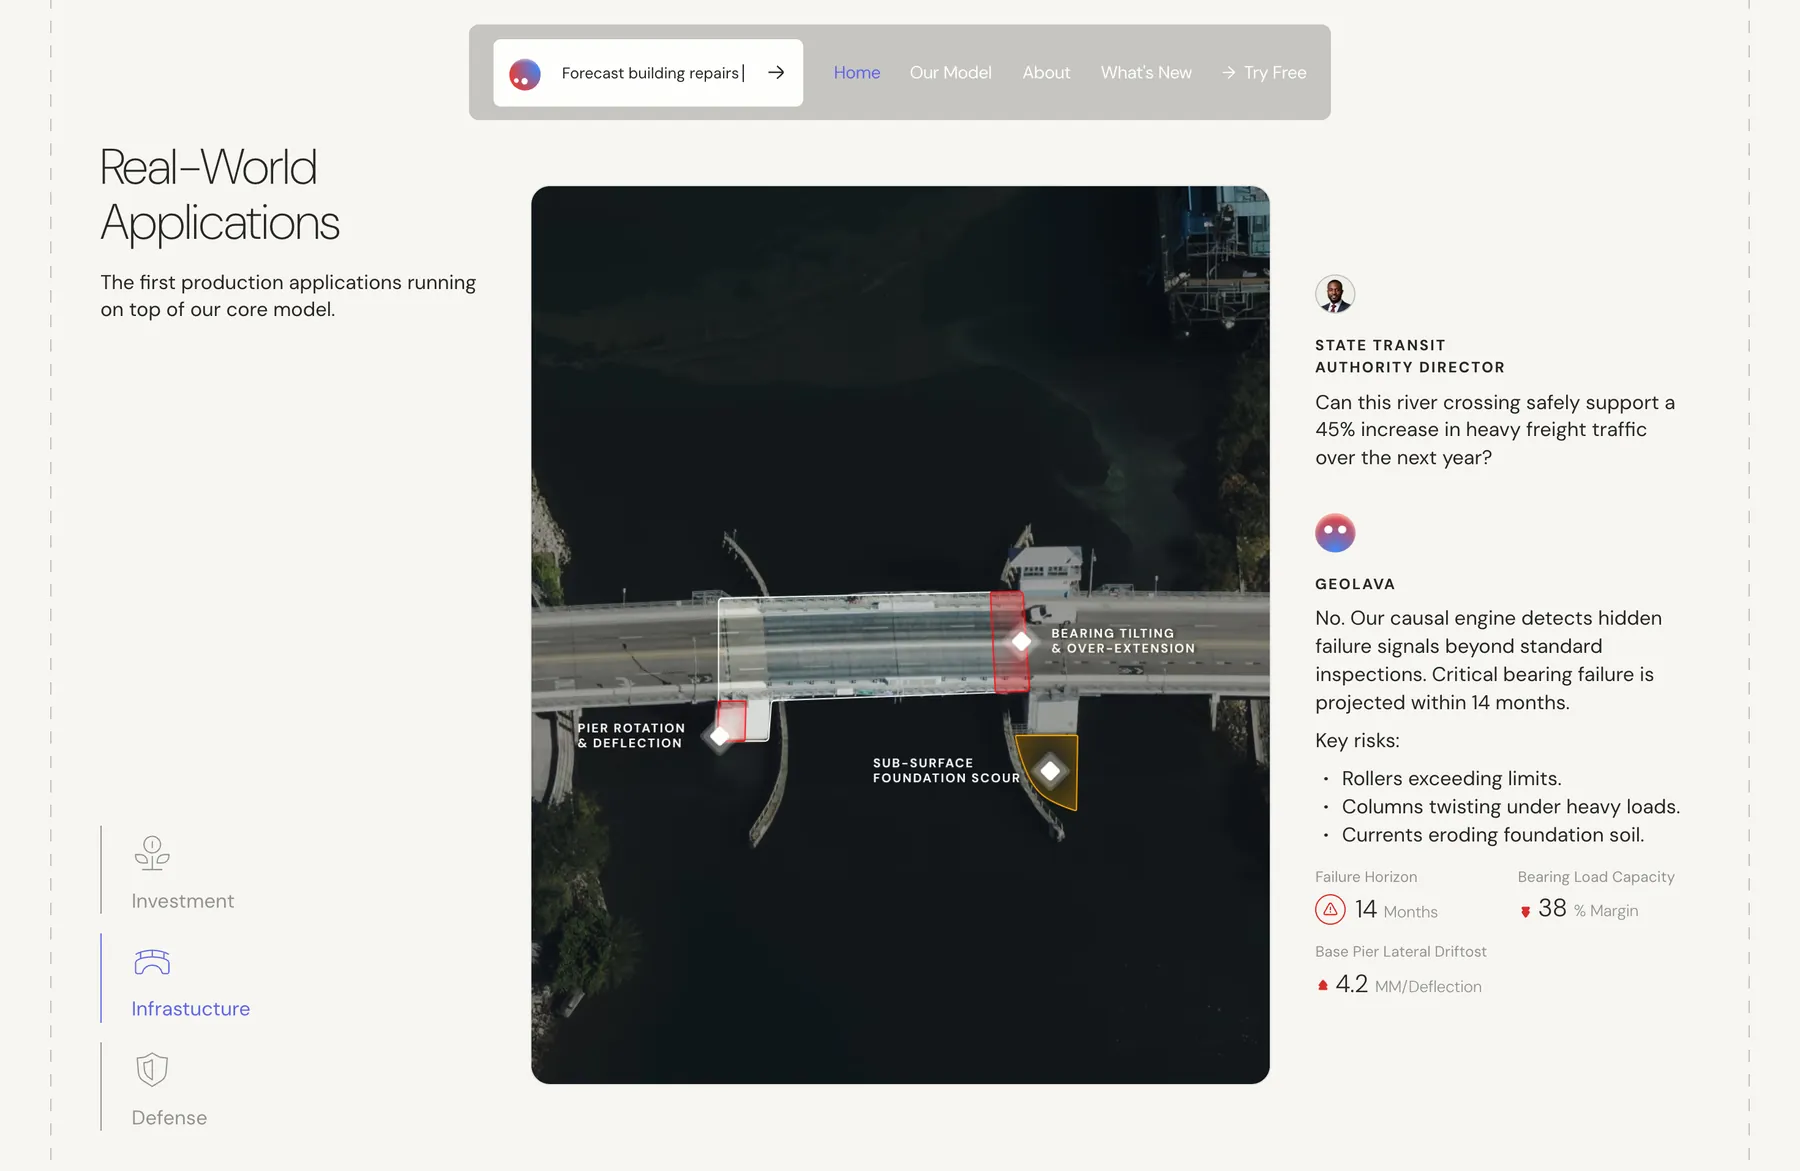Open the What's New page
The width and height of the screenshot is (1800, 1171).
tap(1146, 73)
